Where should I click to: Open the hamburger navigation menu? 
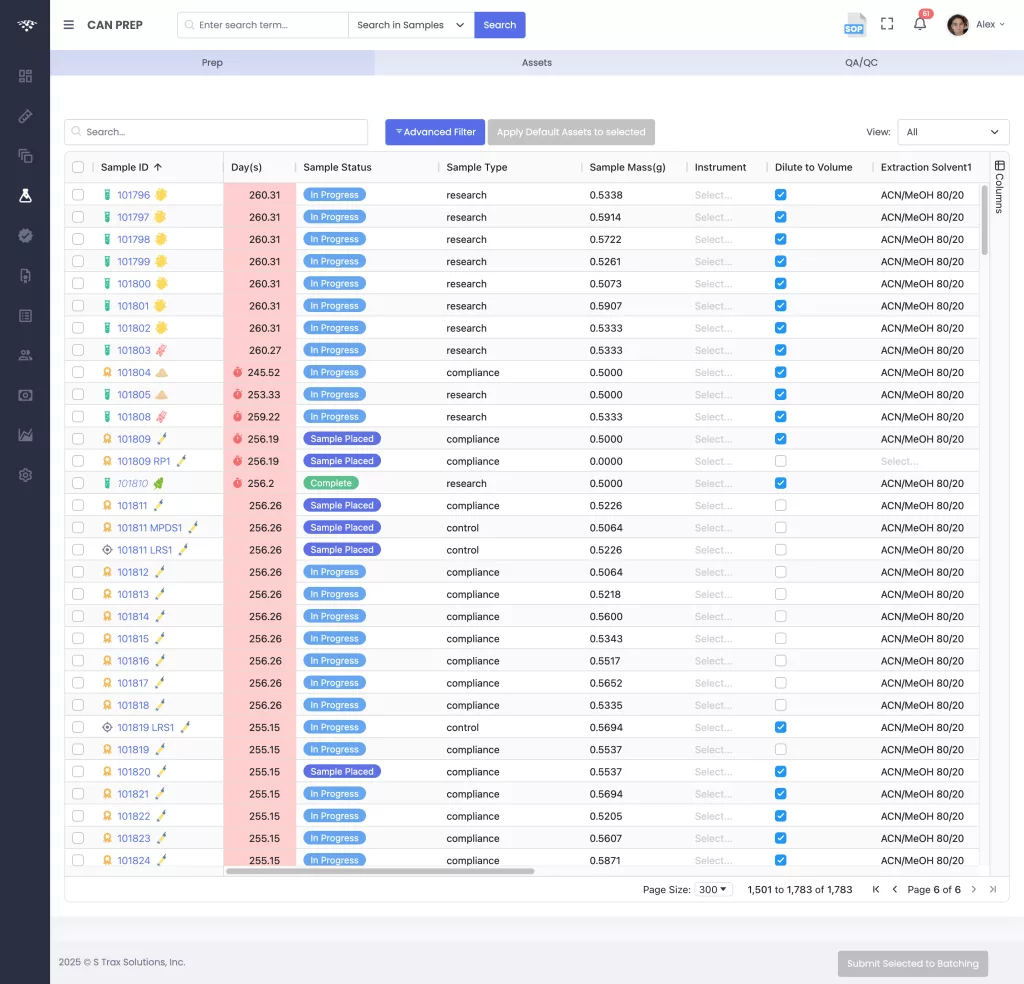click(x=69, y=25)
